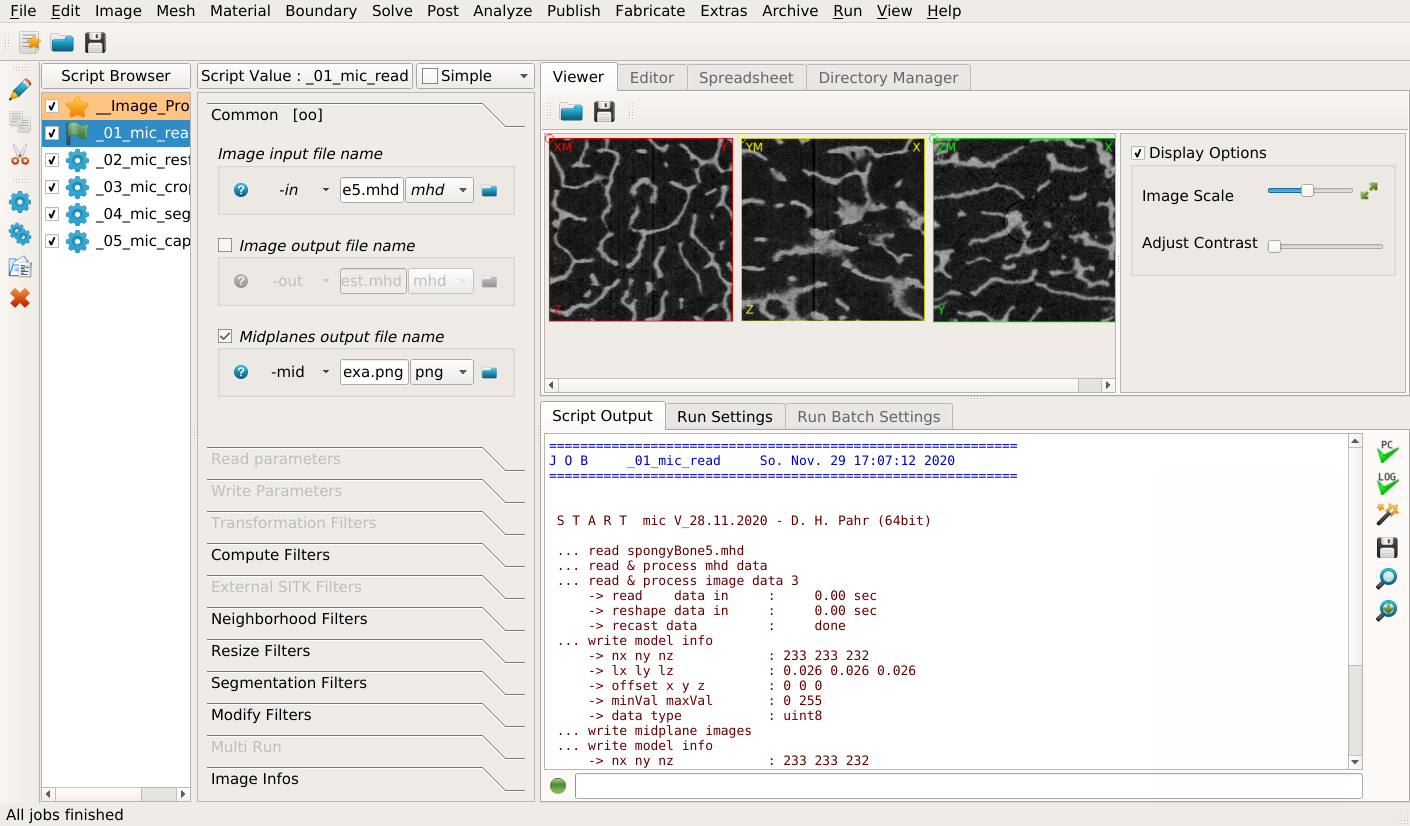
Task: Expand the Compute Filters section
Action: pos(365,555)
